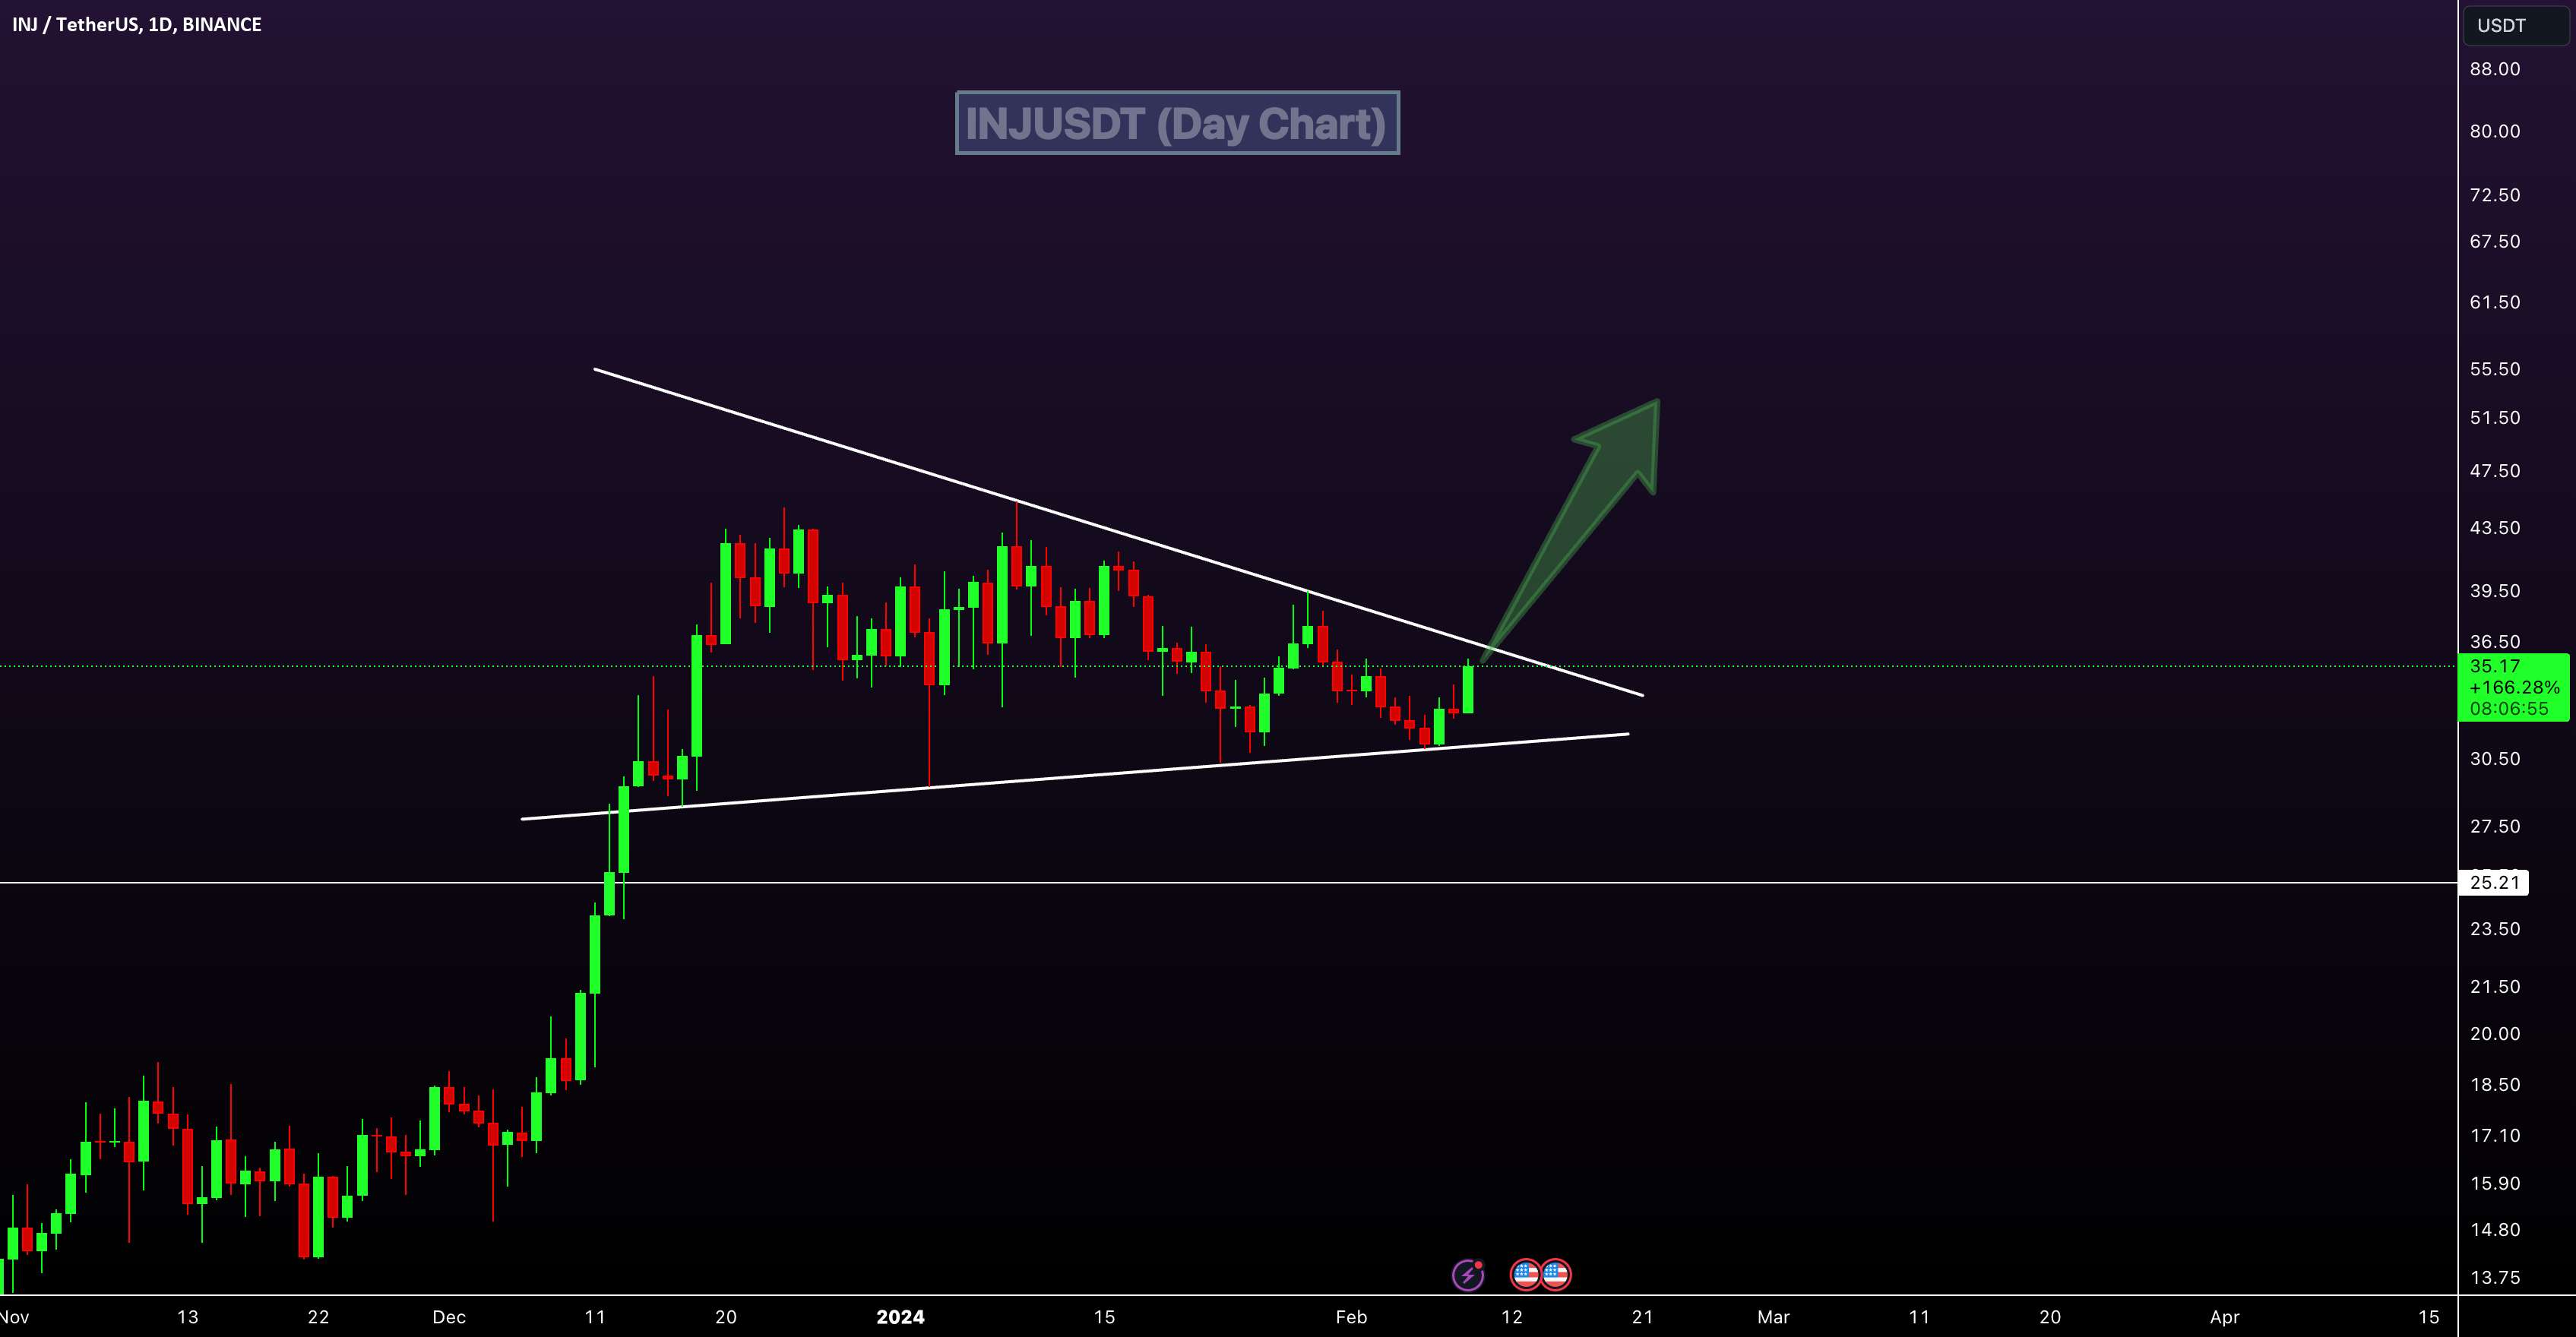
Task: Open the second US flag economic event icon
Action: 1555,1274
